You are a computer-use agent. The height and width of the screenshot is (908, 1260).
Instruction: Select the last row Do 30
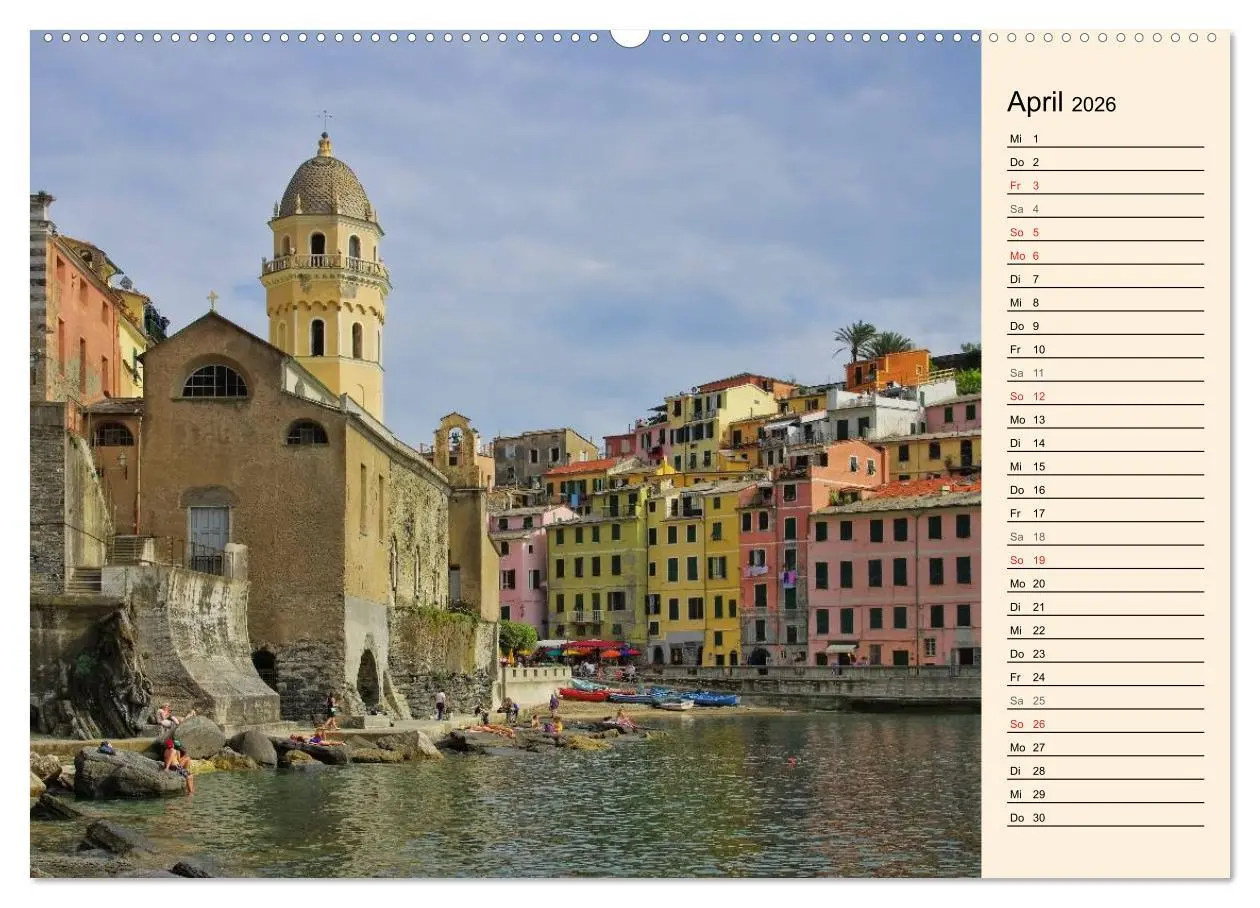[1104, 818]
